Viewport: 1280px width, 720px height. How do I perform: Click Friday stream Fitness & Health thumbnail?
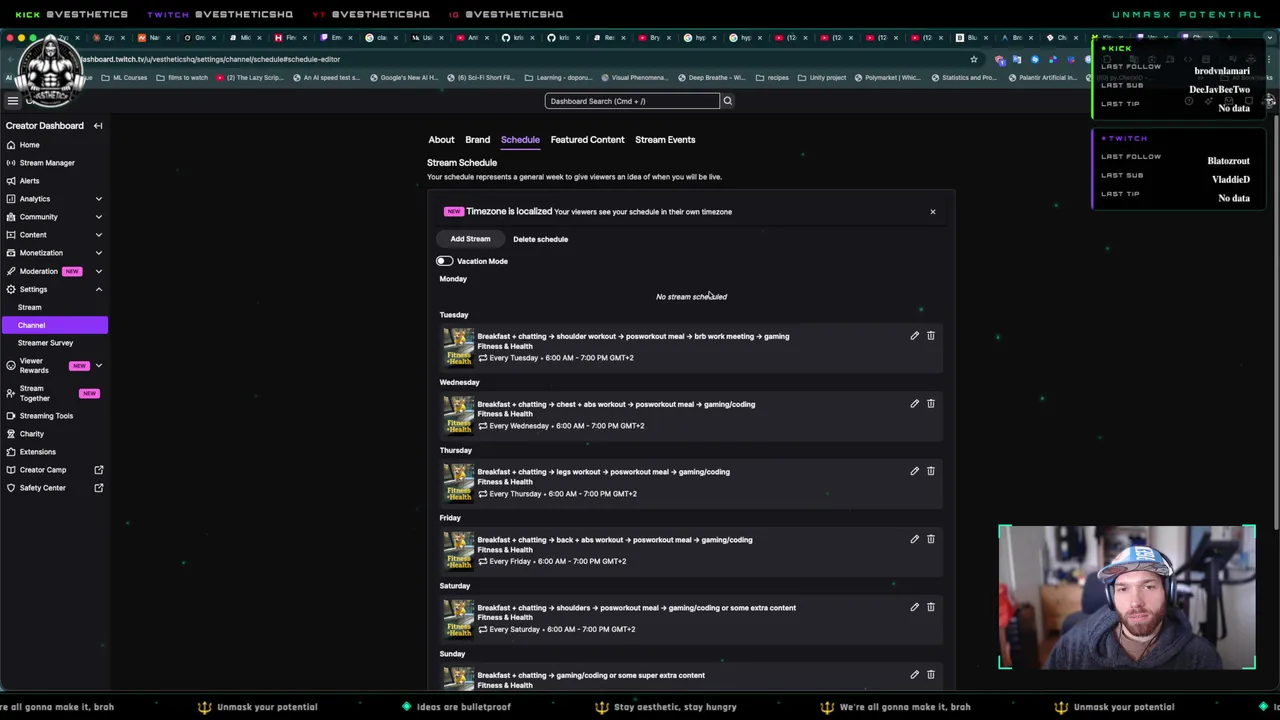pyautogui.click(x=459, y=551)
